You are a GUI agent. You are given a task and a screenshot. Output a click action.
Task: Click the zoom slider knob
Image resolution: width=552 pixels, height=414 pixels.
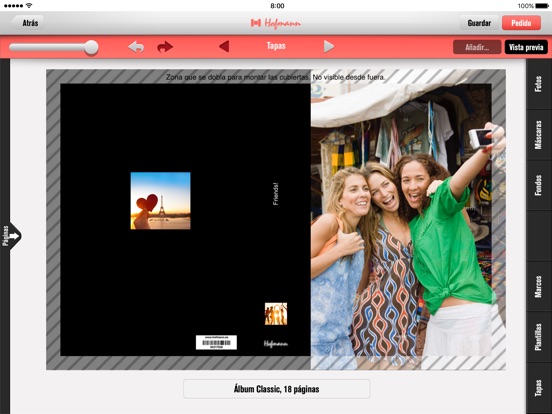(x=91, y=47)
